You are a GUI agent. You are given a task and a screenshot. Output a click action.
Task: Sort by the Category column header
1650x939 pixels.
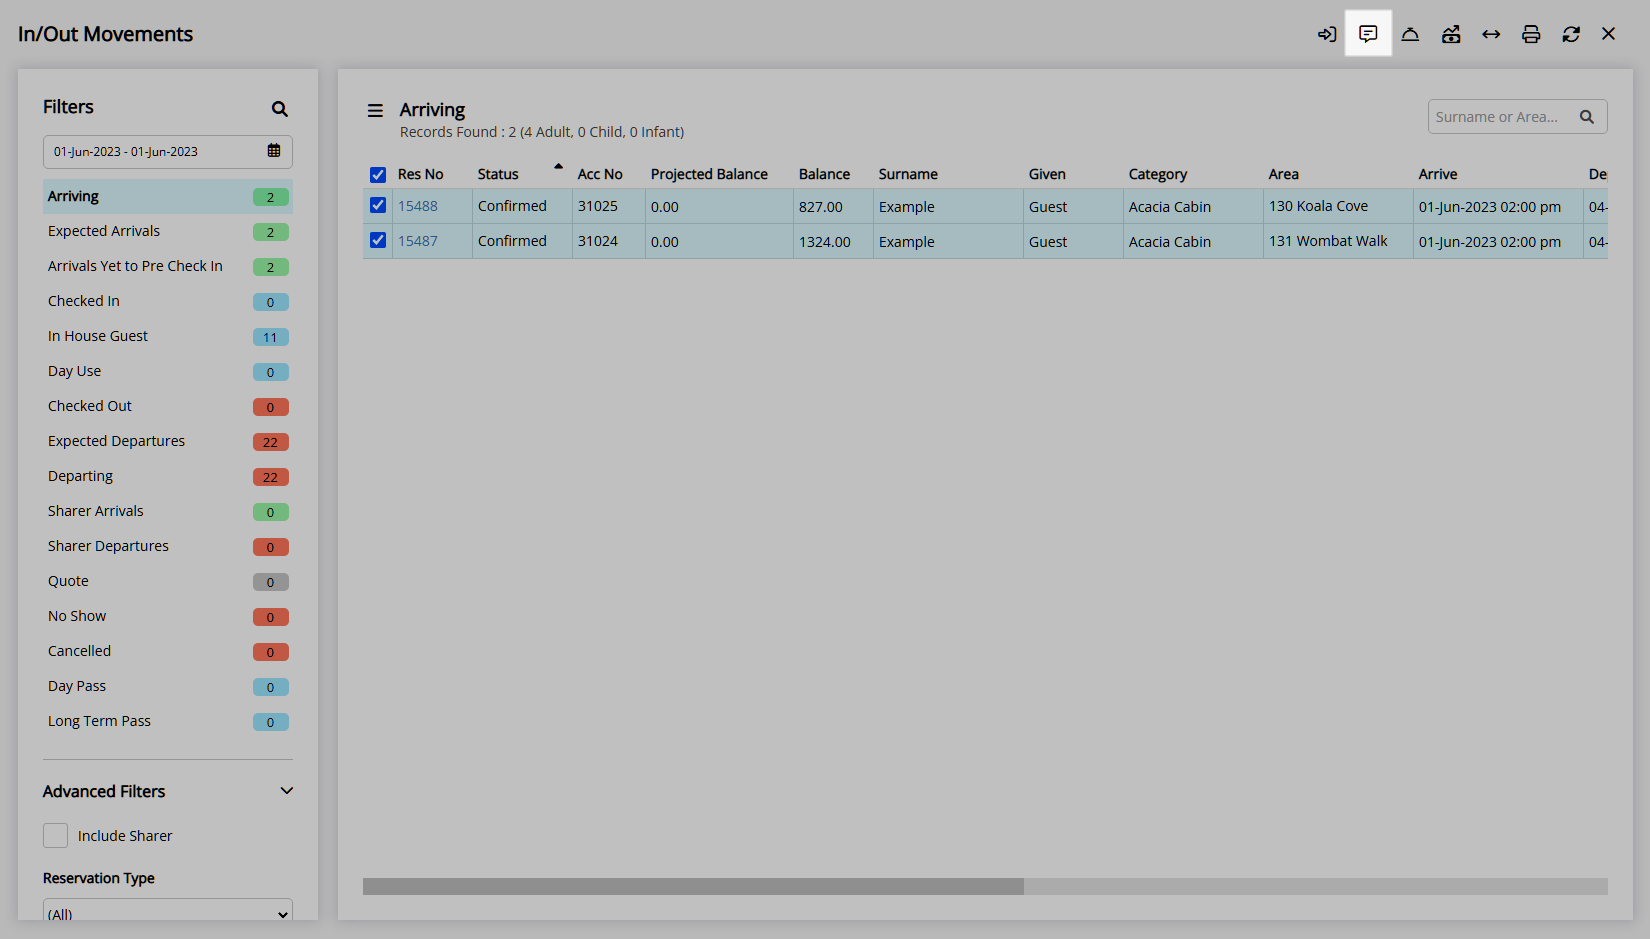(1158, 174)
